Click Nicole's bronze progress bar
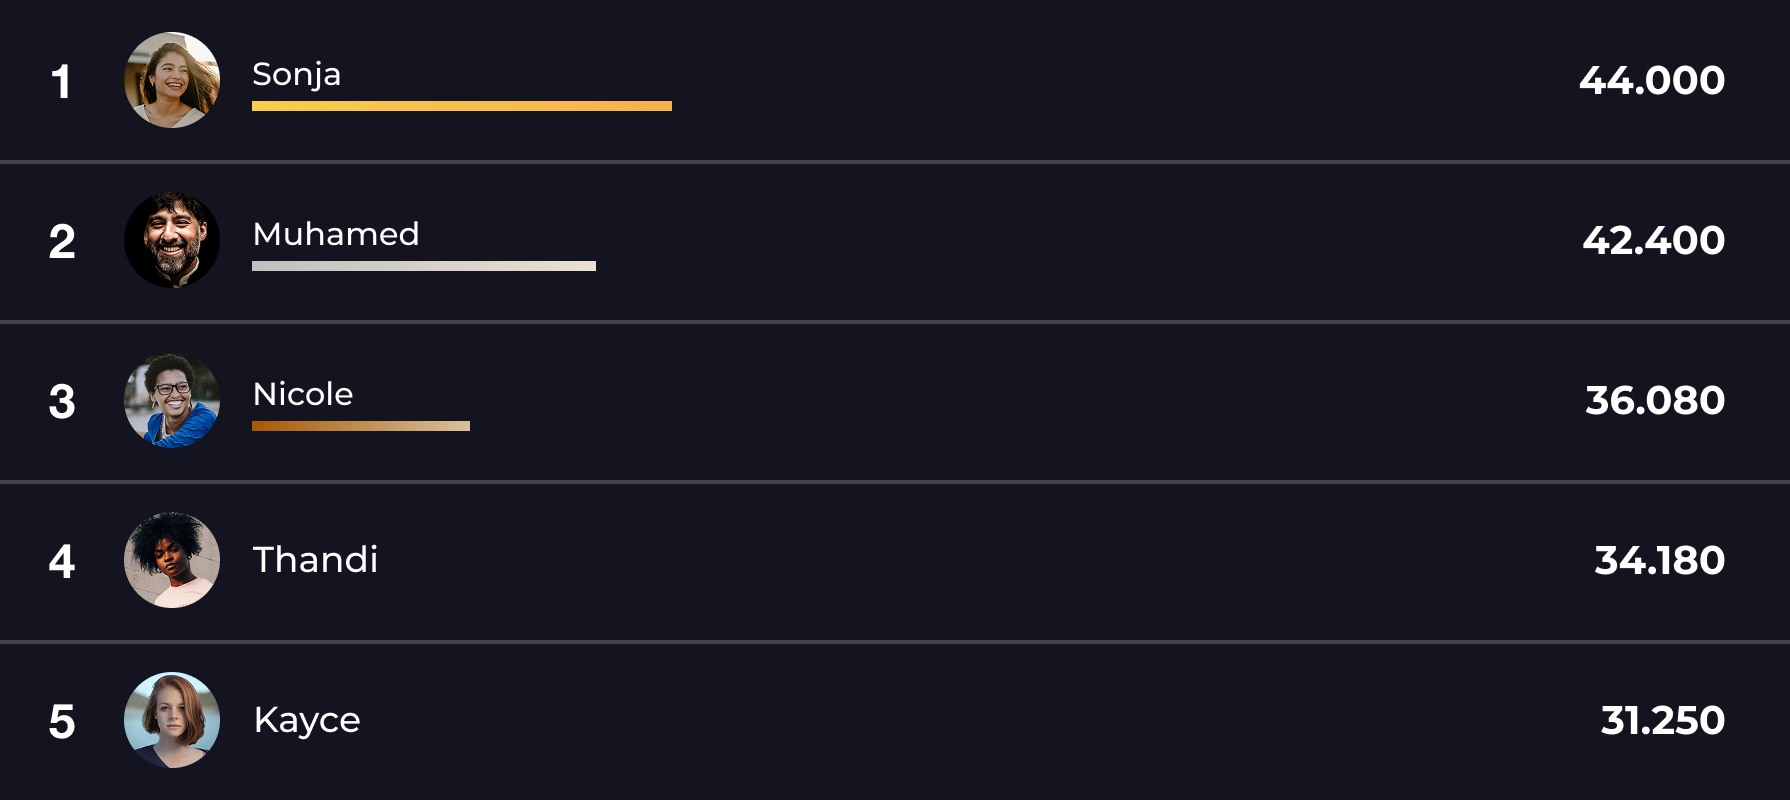Image resolution: width=1790 pixels, height=800 pixels. 360,426
